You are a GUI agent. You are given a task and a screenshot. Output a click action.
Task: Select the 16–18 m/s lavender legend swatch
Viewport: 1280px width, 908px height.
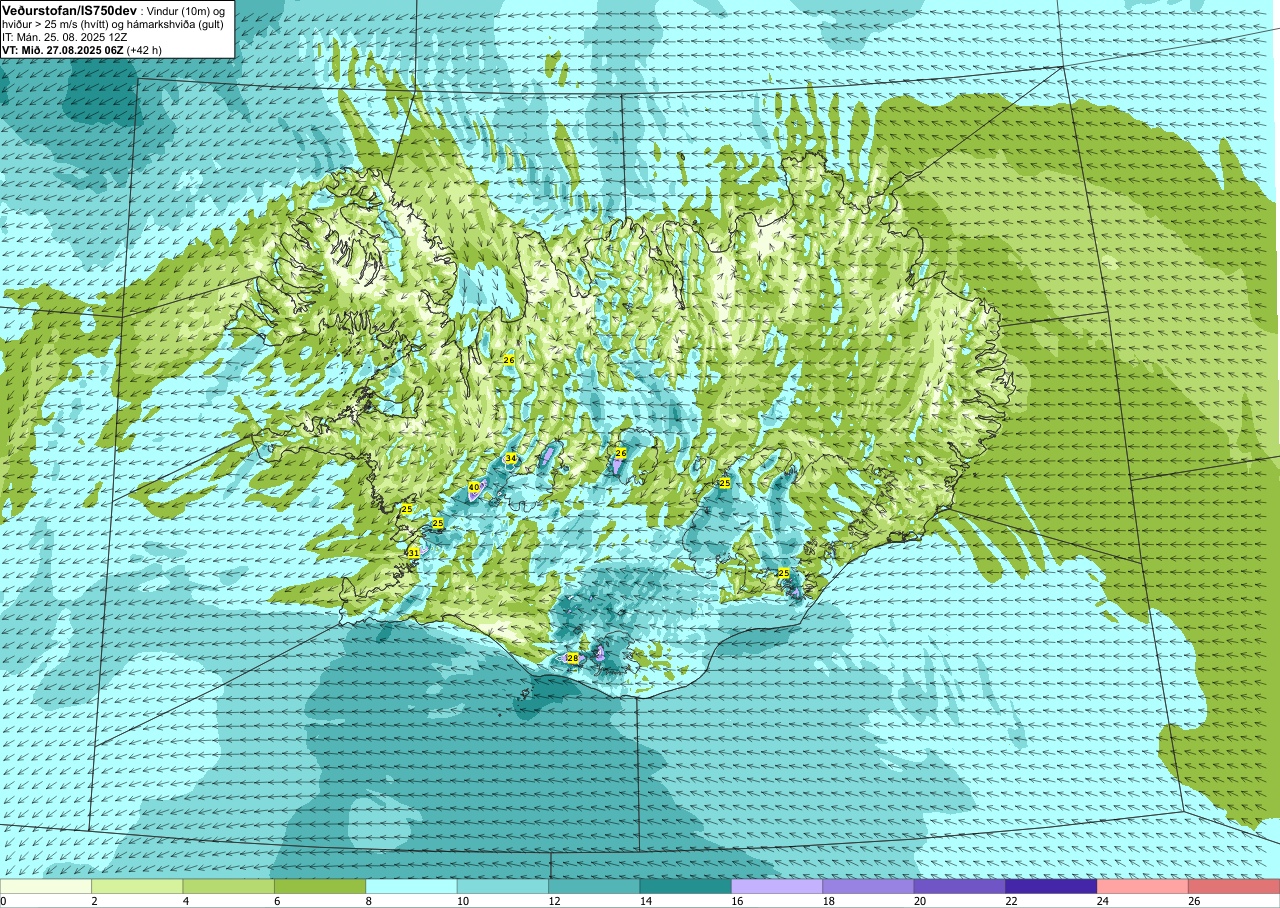pyautogui.click(x=777, y=886)
